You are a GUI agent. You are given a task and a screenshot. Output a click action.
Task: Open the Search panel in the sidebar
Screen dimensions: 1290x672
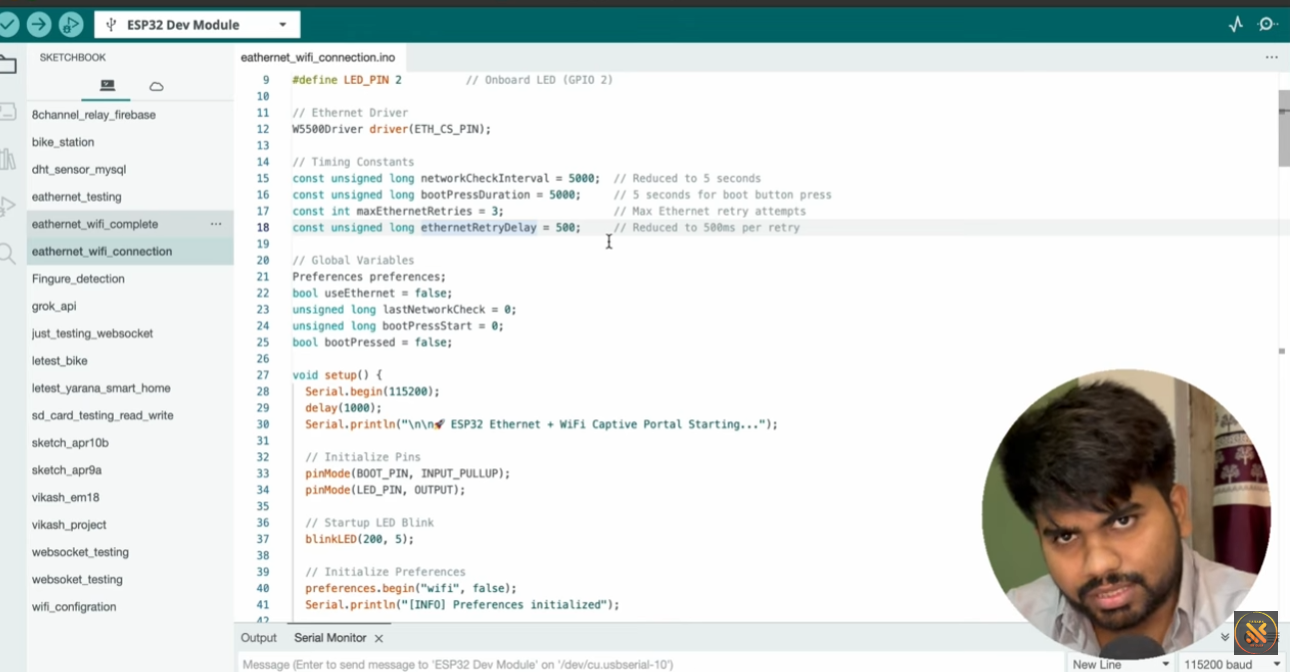(7, 254)
